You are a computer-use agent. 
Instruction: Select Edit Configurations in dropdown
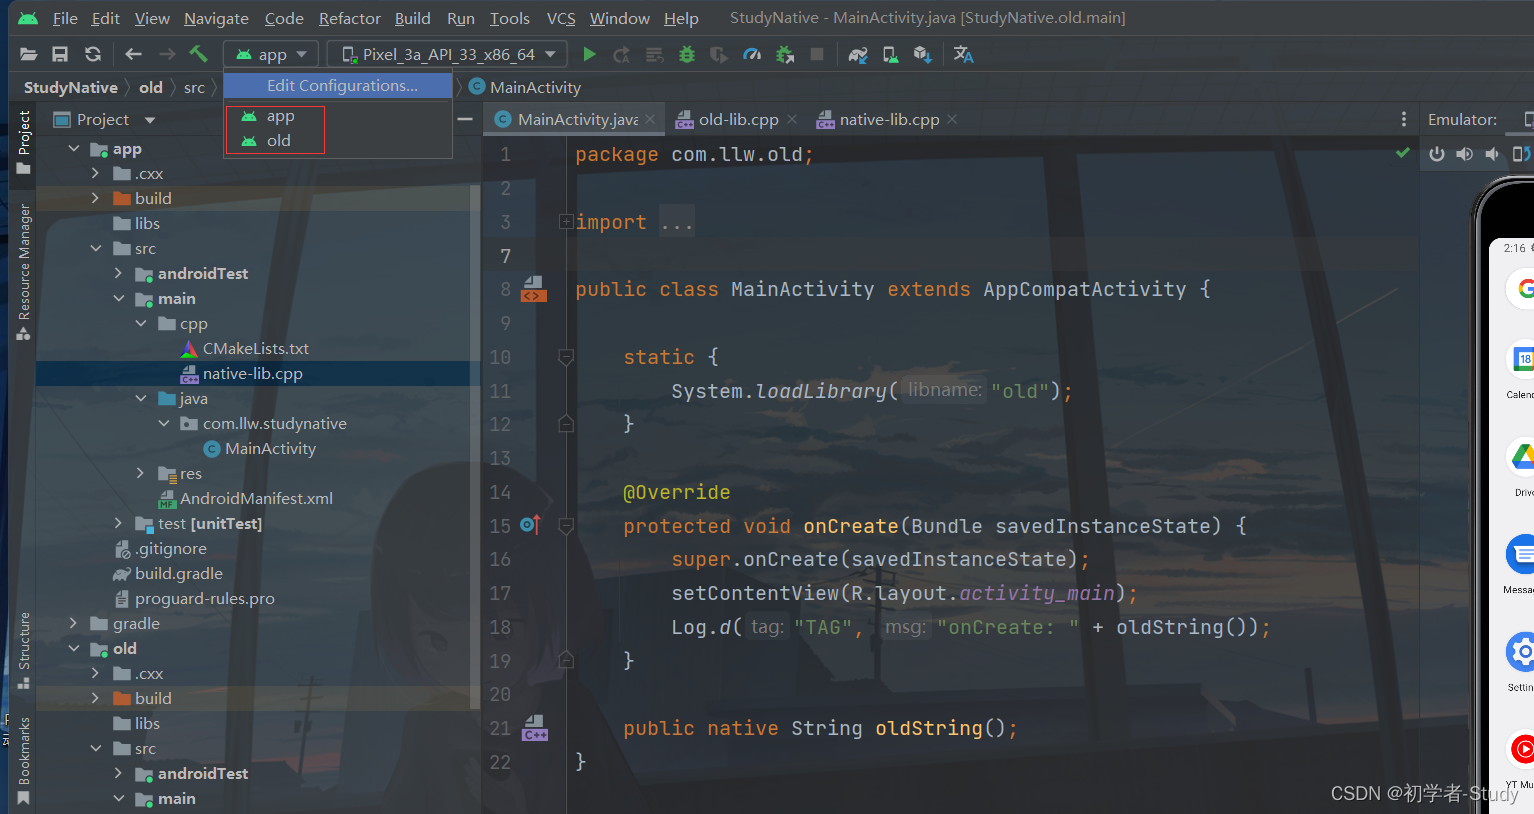[x=338, y=86]
